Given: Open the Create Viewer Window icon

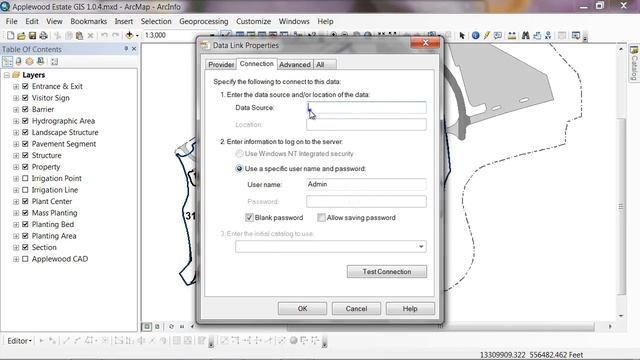Looking at the screenshot, I should click(x=576, y=36).
